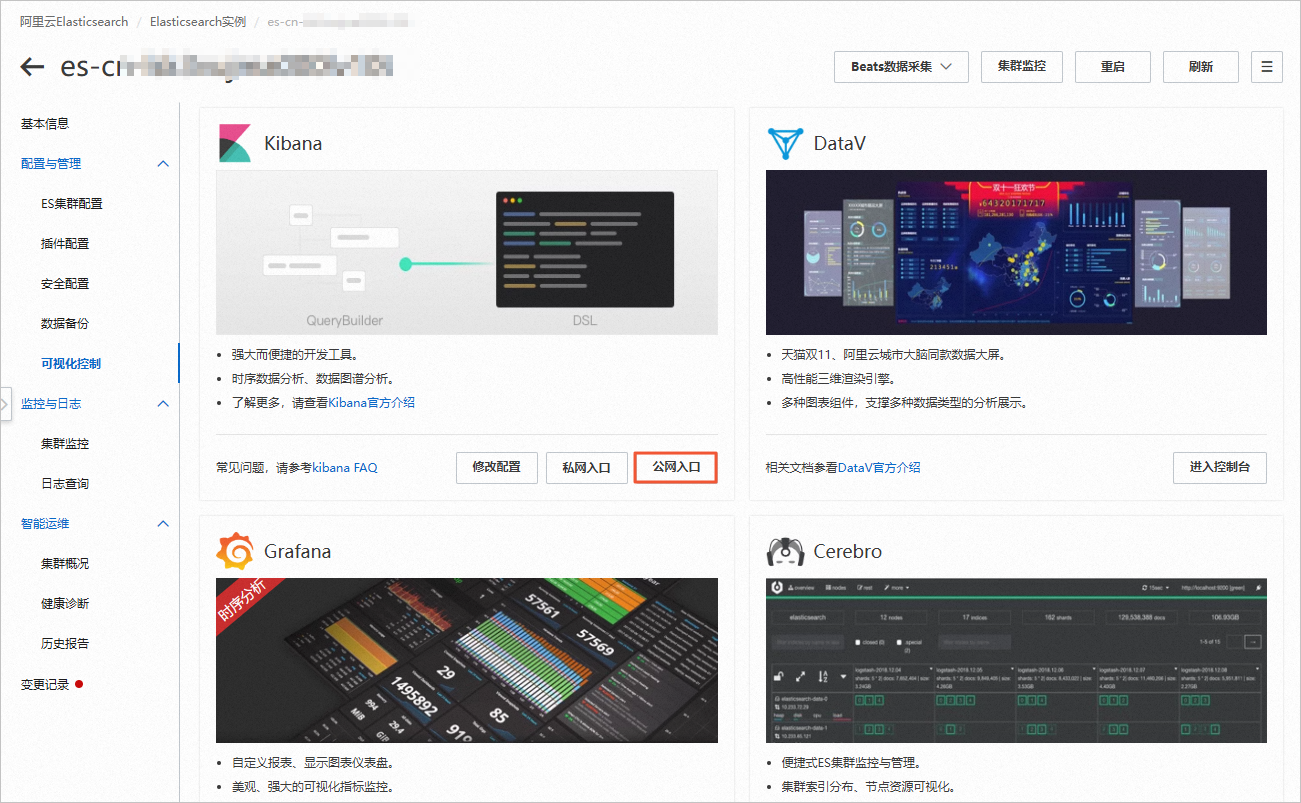Click the red dot beside 变更记录

tap(79, 684)
